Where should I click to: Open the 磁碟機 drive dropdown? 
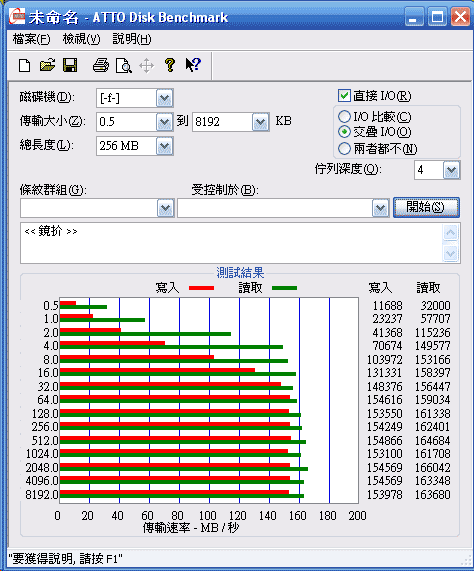click(x=165, y=98)
